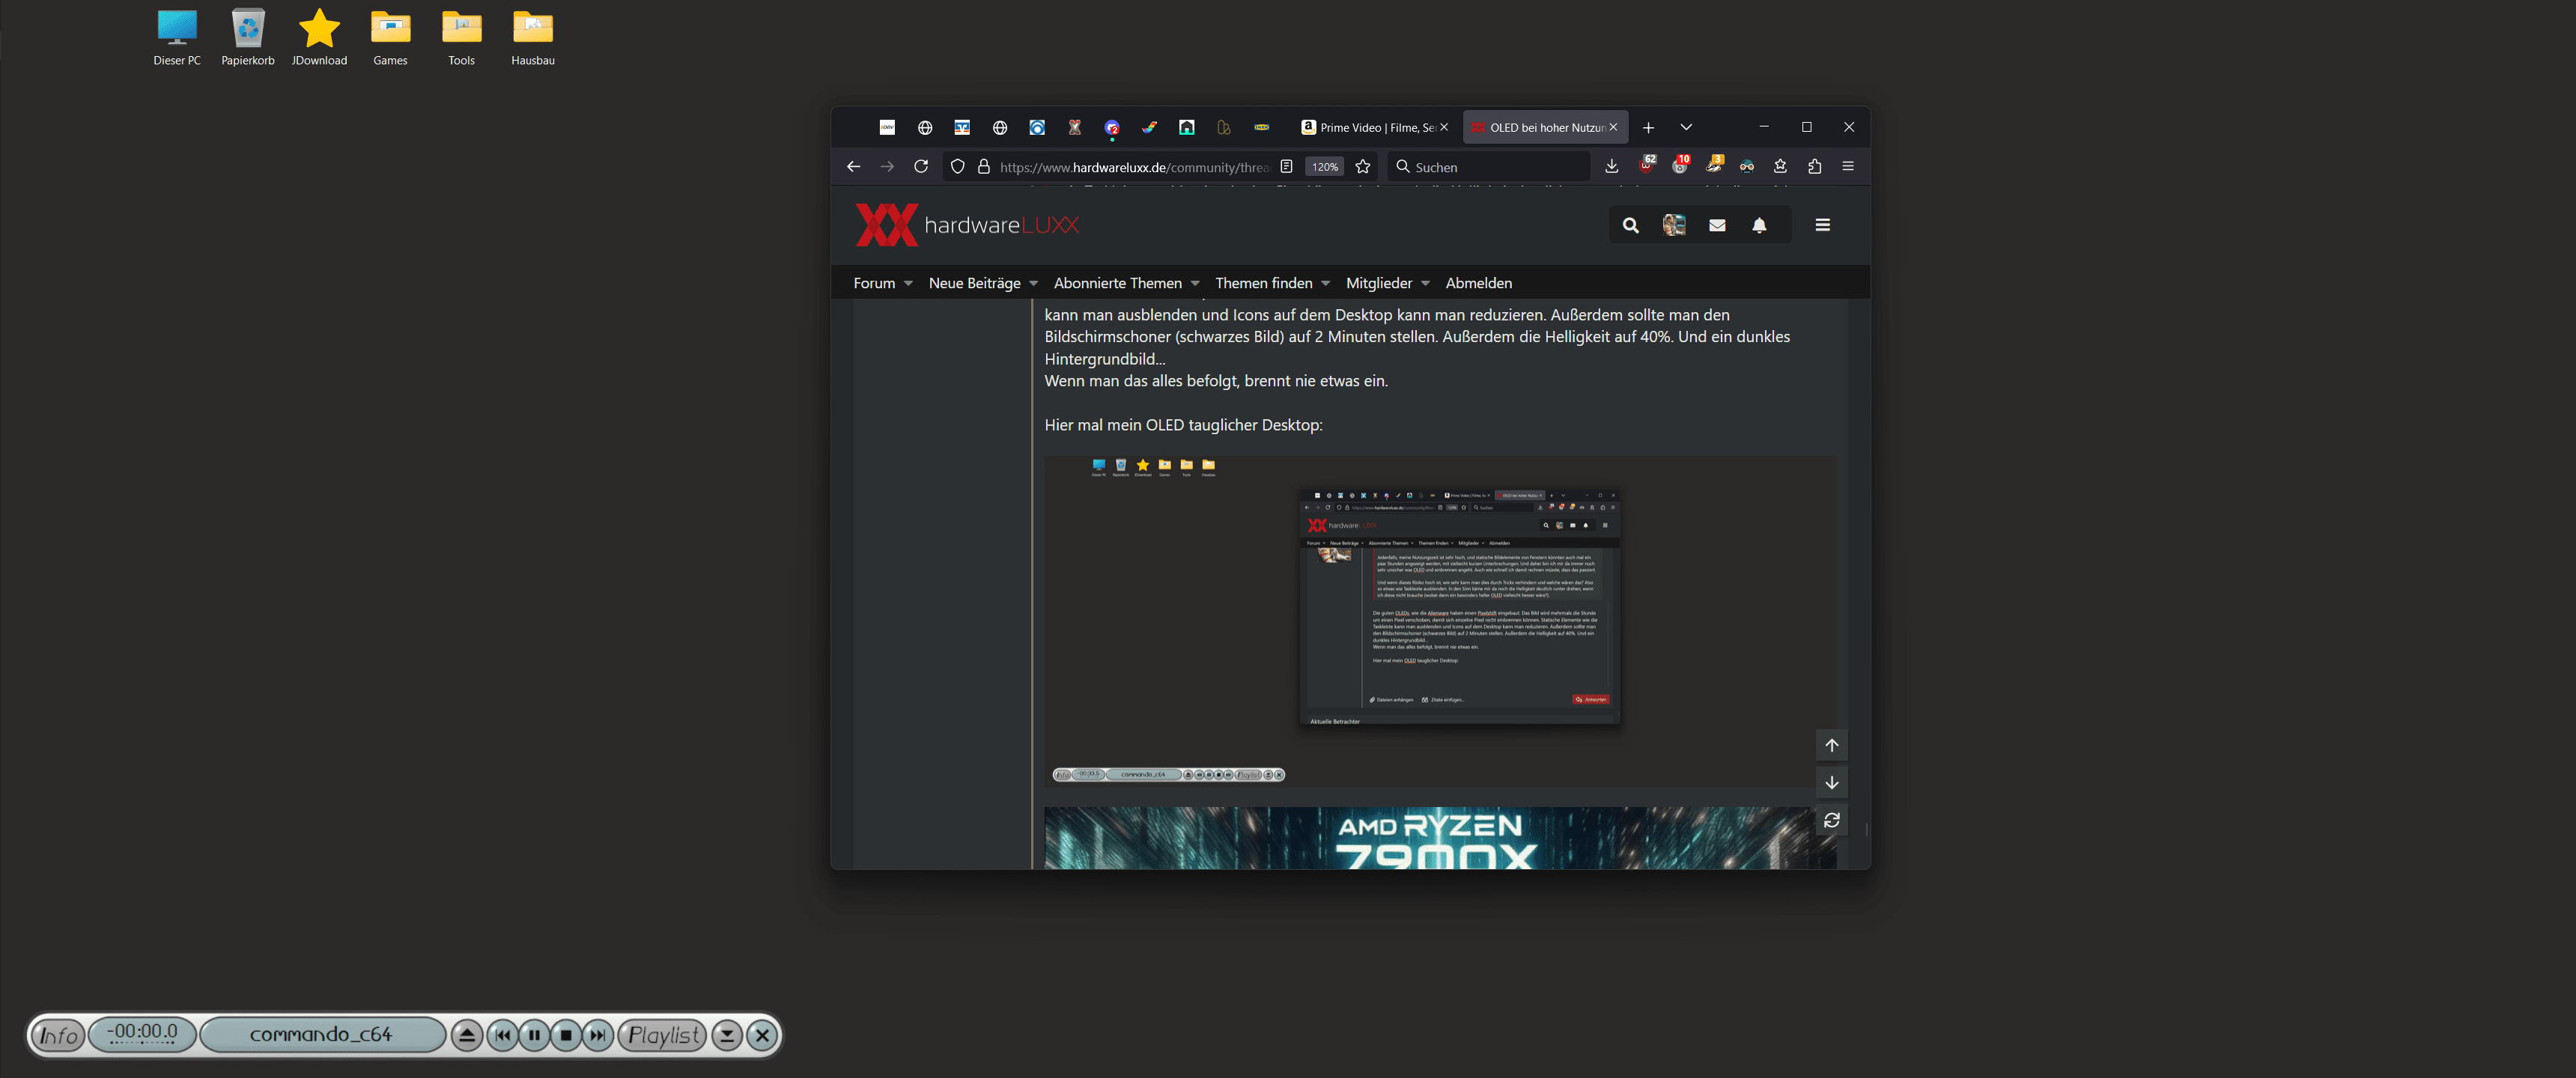
Task: Click the eject button in media player
Action: (x=466, y=1035)
